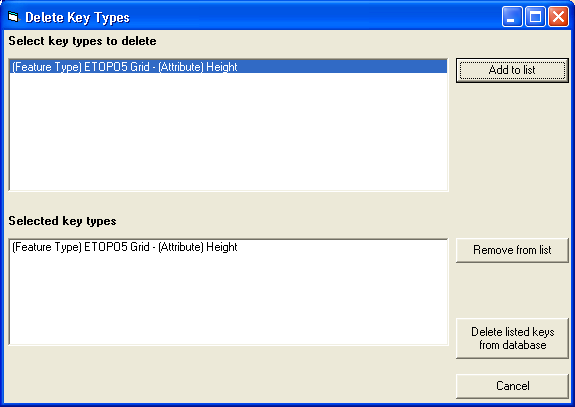Close the dialog with the red X
The width and height of the screenshot is (575, 407).
coord(558,16)
